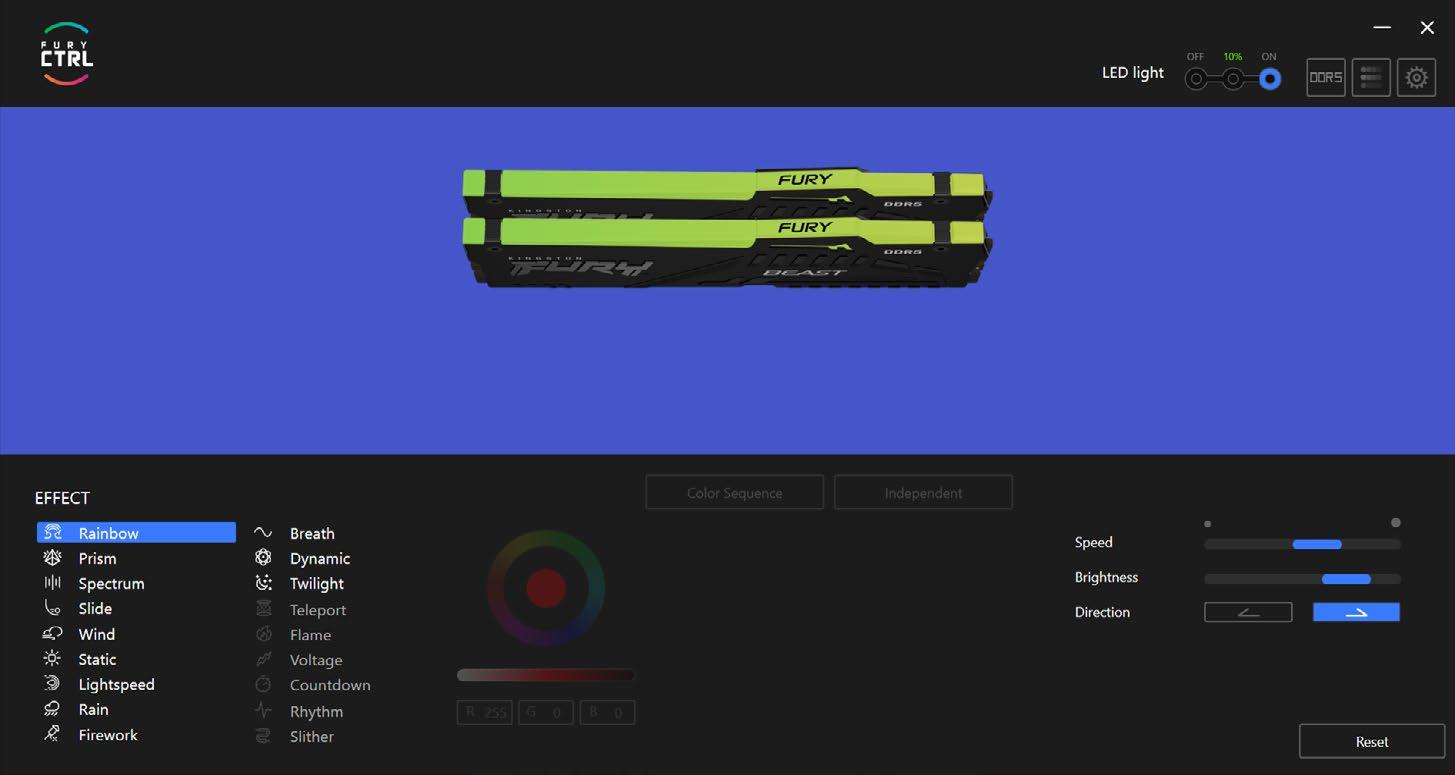Click the Color Sequence button

pos(735,492)
